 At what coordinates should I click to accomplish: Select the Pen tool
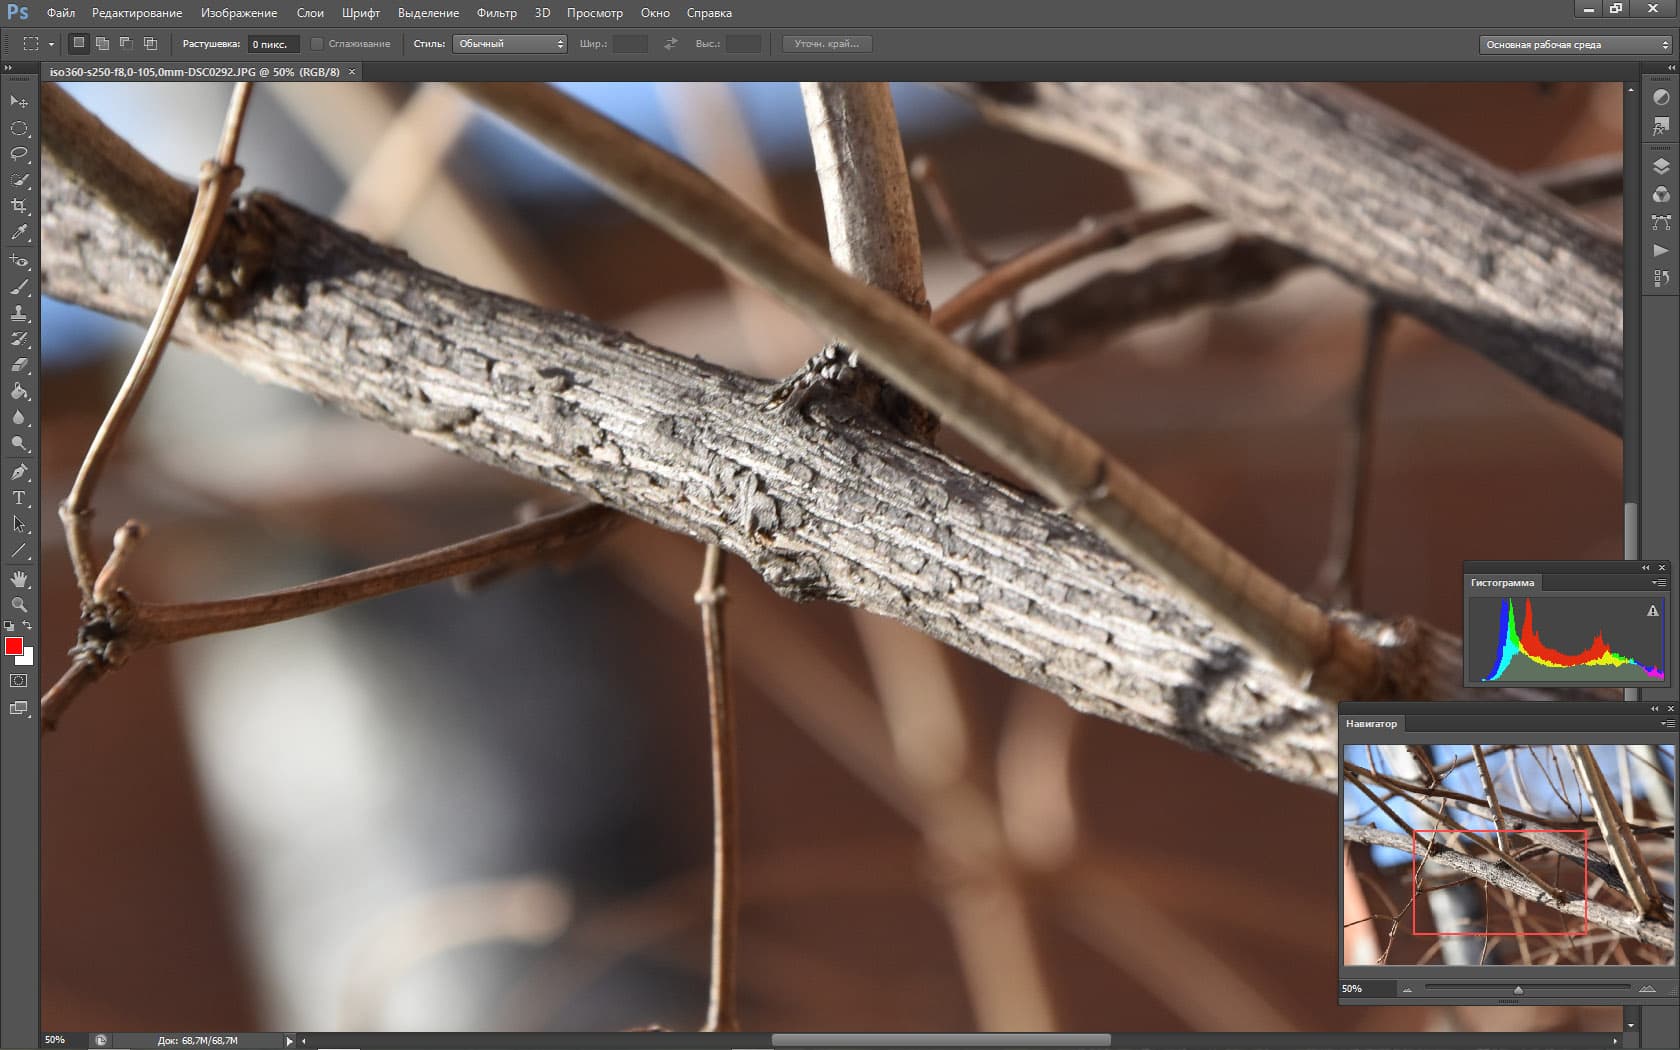[19, 472]
